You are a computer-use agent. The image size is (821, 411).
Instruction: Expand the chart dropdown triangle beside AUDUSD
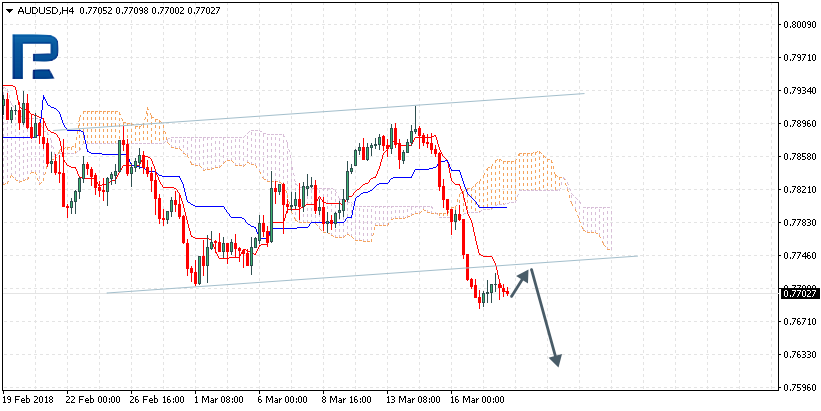coord(8,10)
